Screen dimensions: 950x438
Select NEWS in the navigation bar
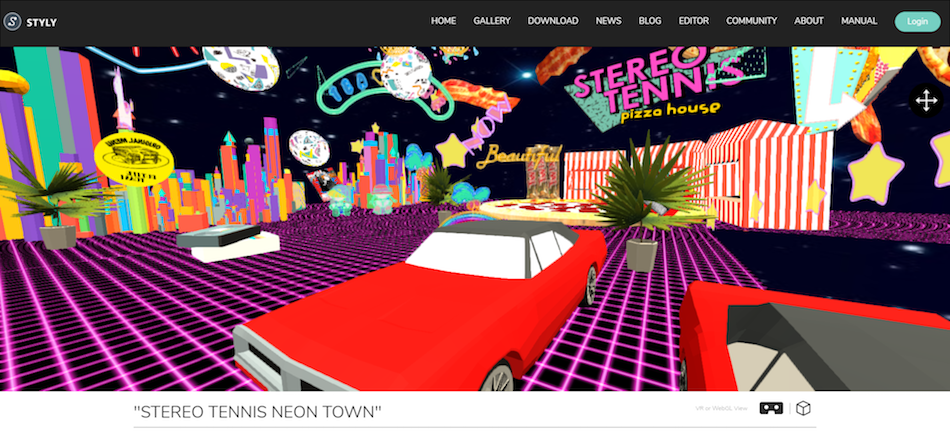(608, 21)
